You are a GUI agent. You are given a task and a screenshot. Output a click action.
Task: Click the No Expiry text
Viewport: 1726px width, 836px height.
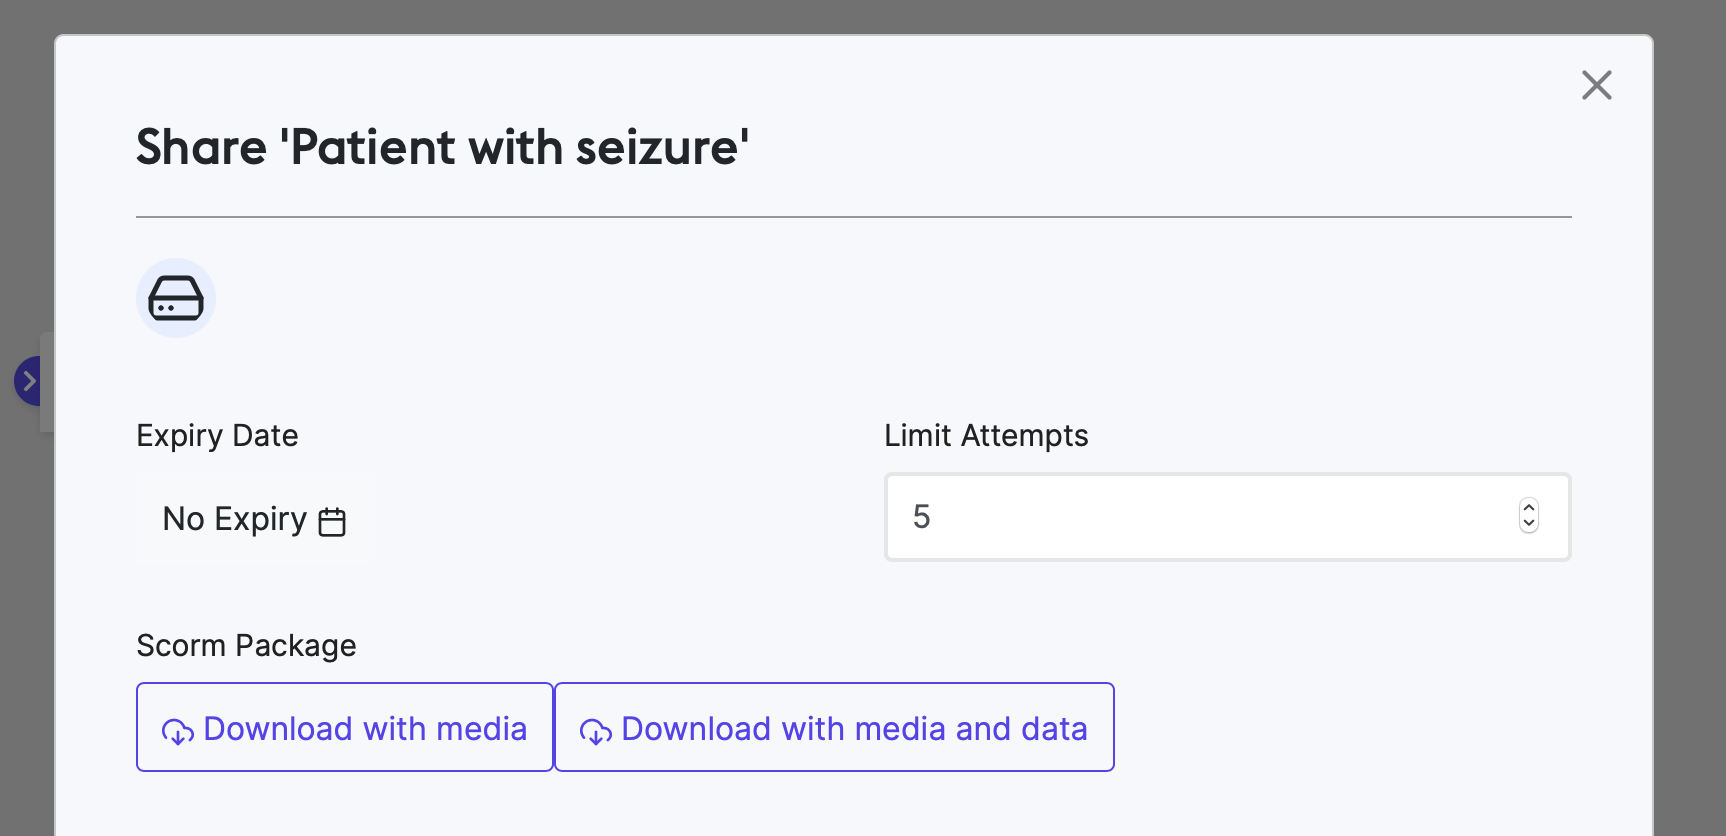coord(234,519)
